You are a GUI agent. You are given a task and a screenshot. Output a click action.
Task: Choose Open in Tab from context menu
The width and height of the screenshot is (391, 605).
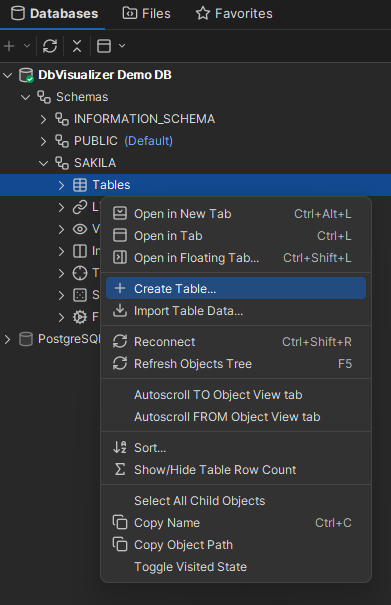pyautogui.click(x=236, y=236)
